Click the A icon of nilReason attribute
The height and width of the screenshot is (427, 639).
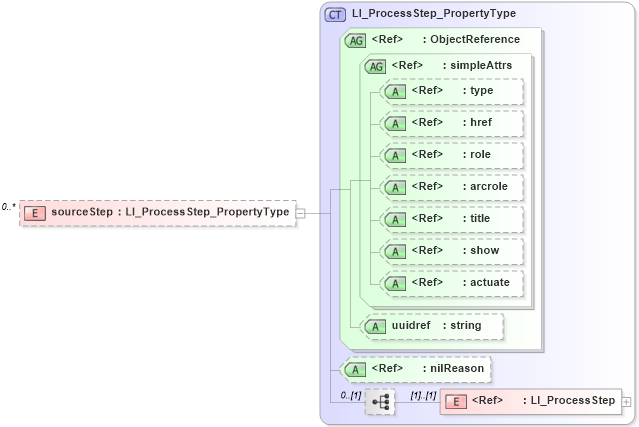(x=355, y=370)
